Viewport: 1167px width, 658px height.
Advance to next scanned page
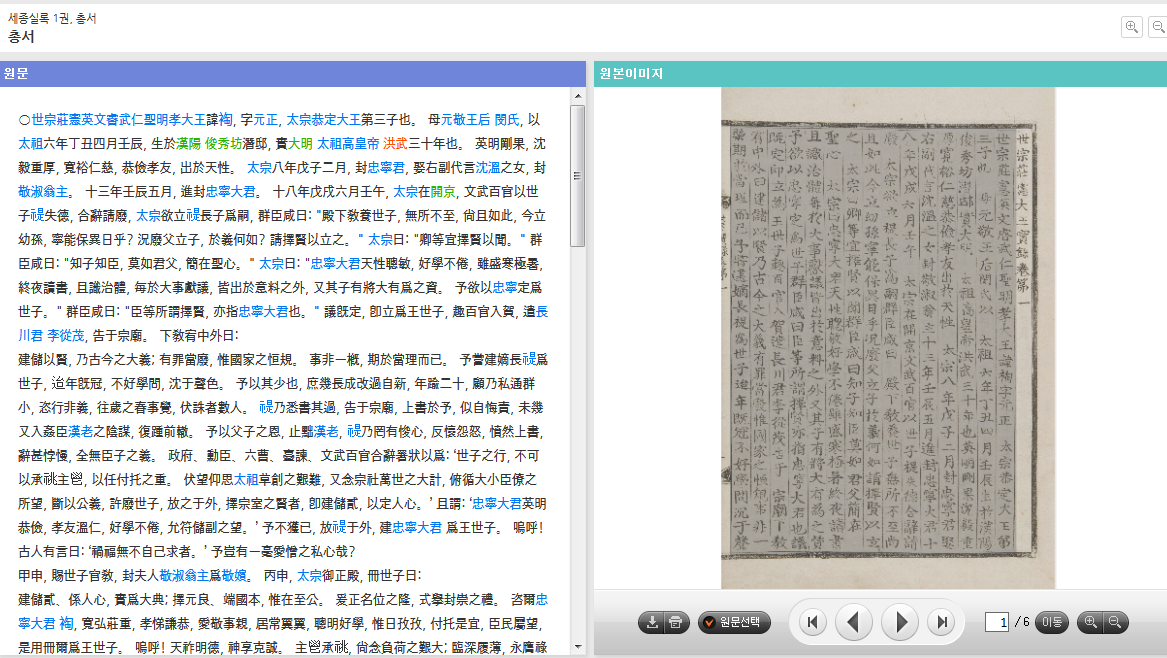tap(900, 623)
